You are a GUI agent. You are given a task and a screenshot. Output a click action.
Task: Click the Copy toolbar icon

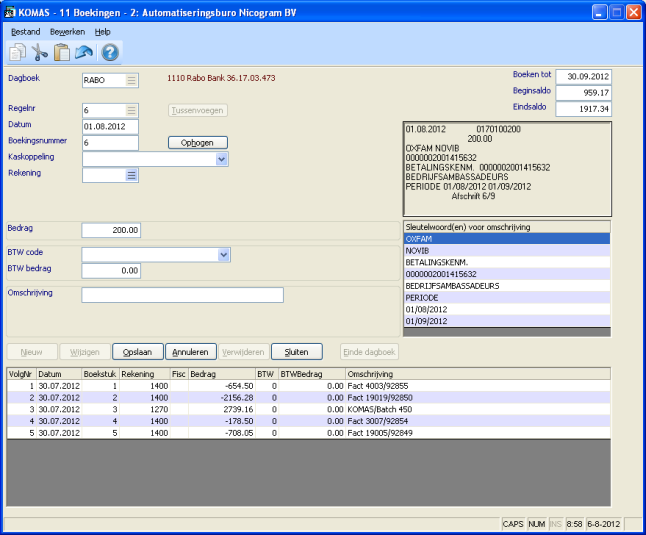17,53
